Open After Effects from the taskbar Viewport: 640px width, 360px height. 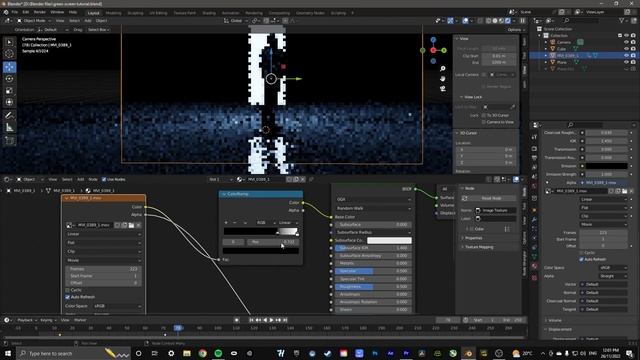coord(390,353)
